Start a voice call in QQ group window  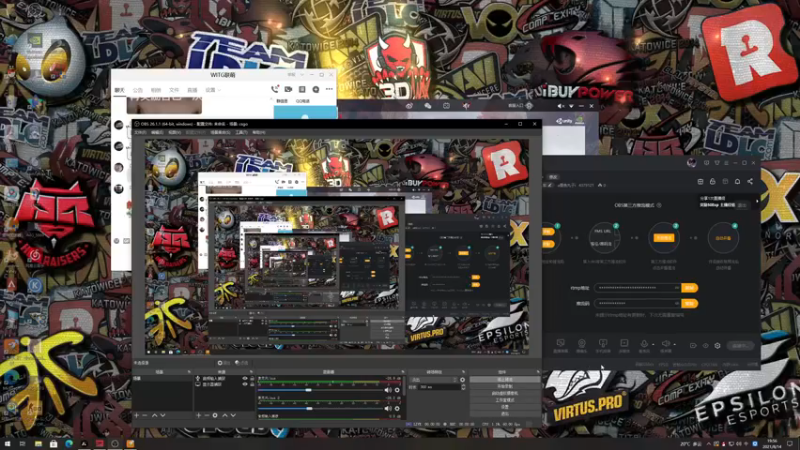pyautogui.click(x=274, y=89)
